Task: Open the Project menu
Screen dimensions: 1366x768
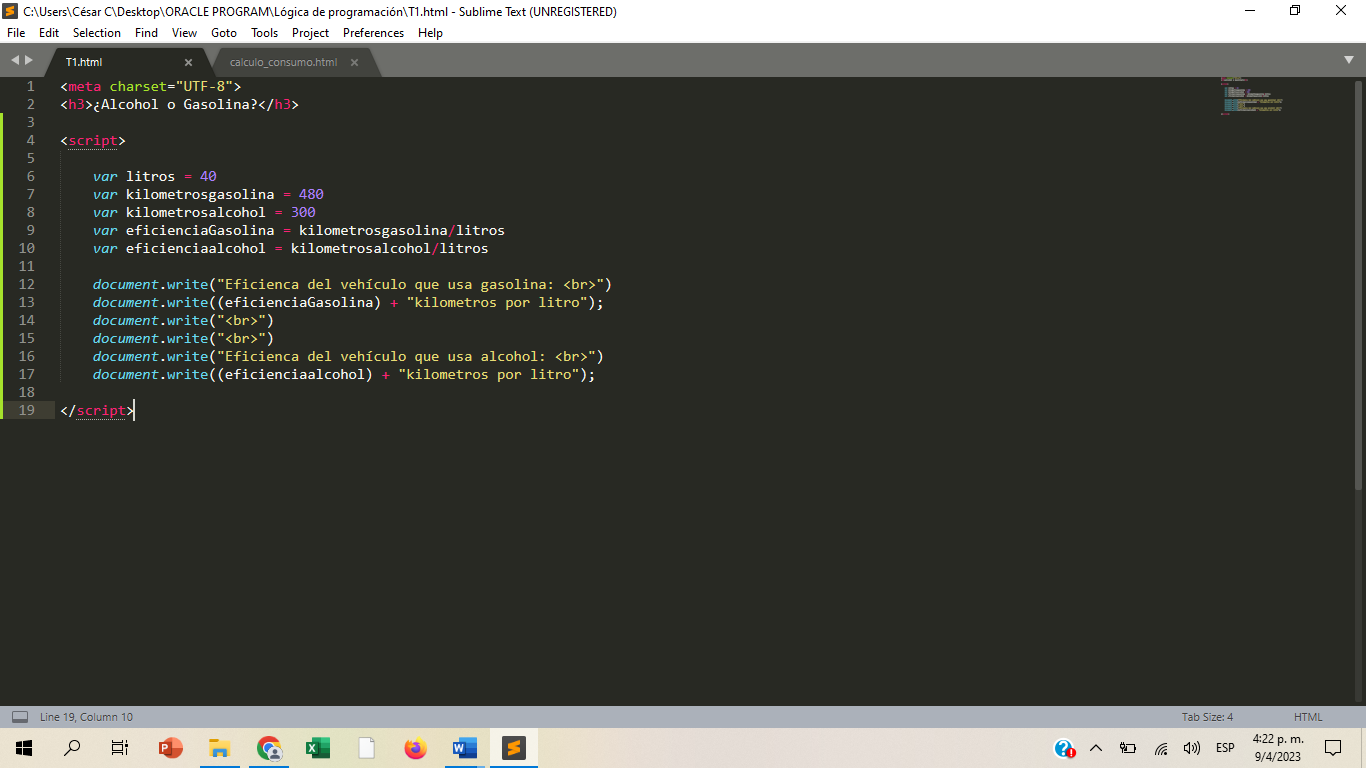Action: tap(311, 33)
